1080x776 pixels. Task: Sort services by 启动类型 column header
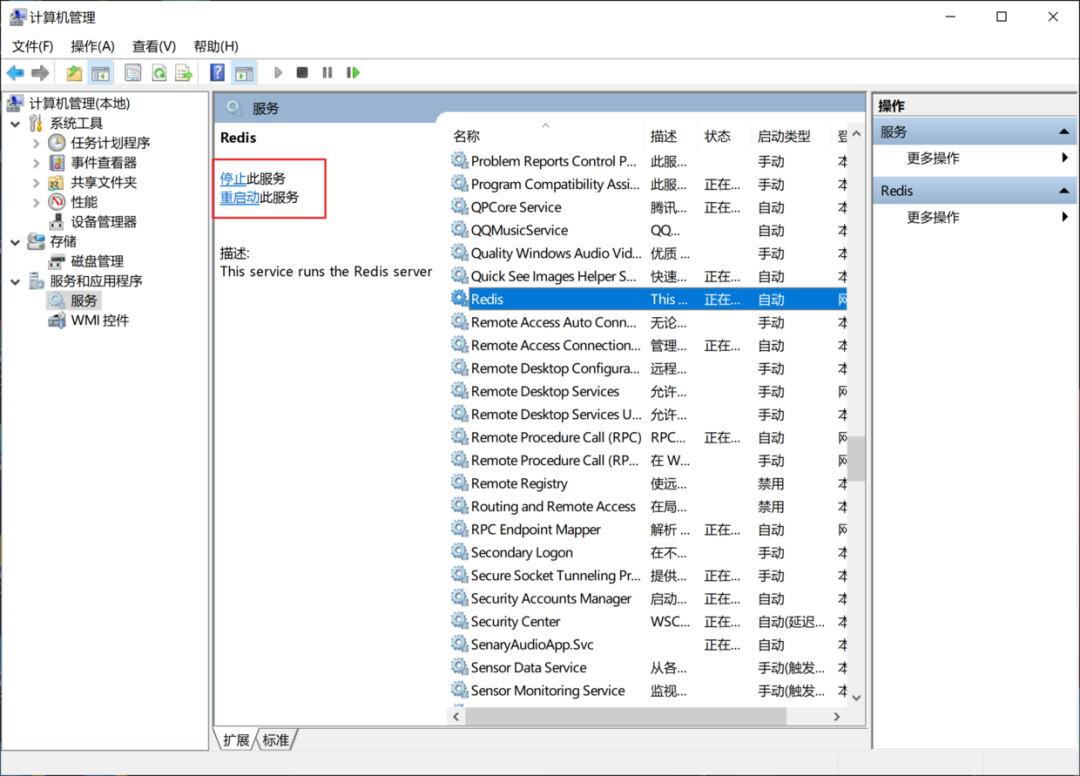point(791,136)
